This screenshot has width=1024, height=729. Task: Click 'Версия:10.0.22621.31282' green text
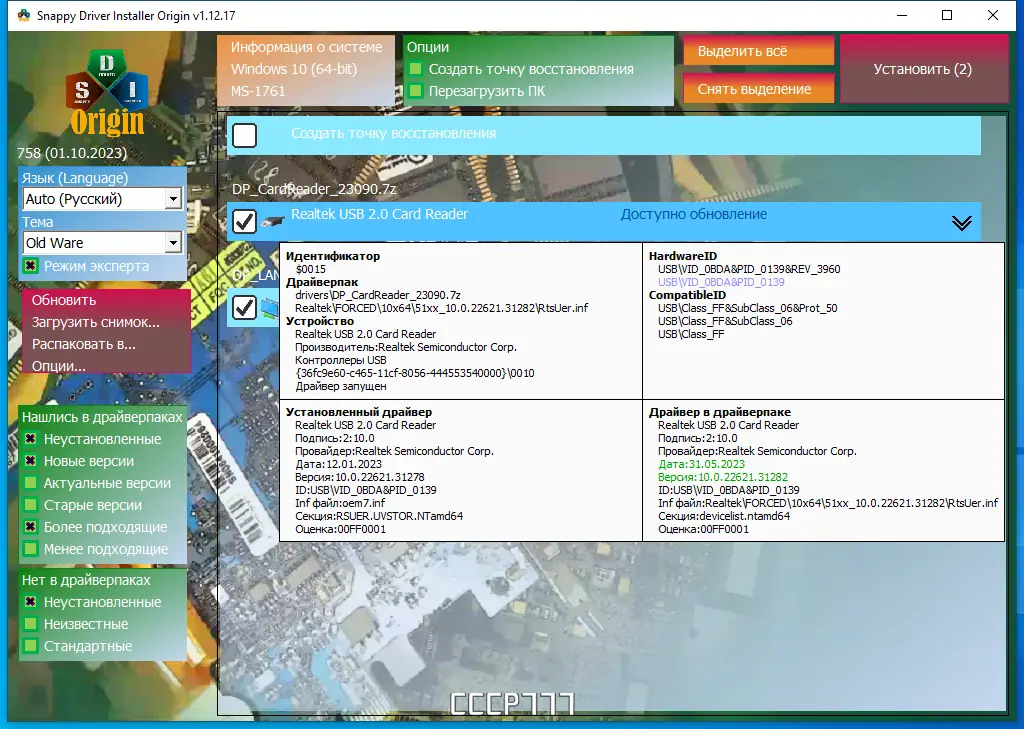[723, 478]
